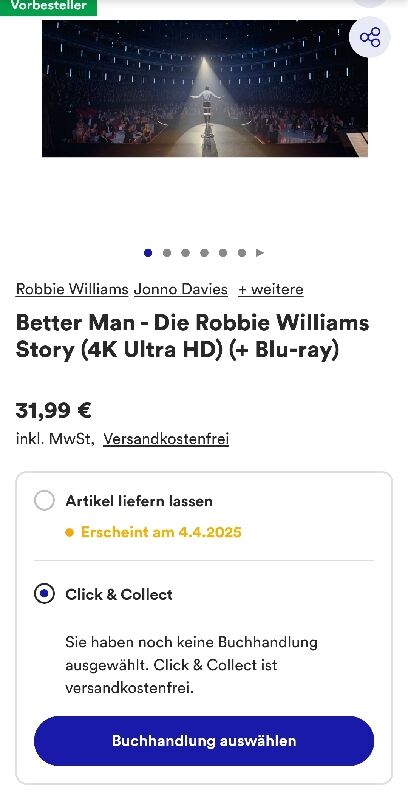Open the concert stage product image

coord(205,88)
